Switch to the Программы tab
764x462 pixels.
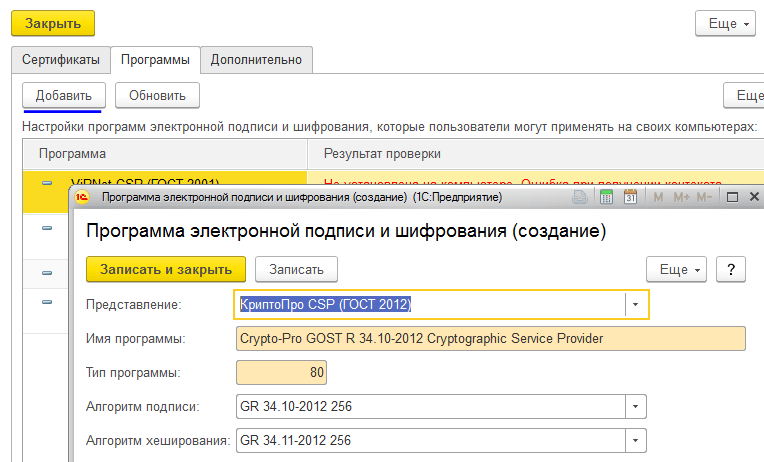pos(155,60)
